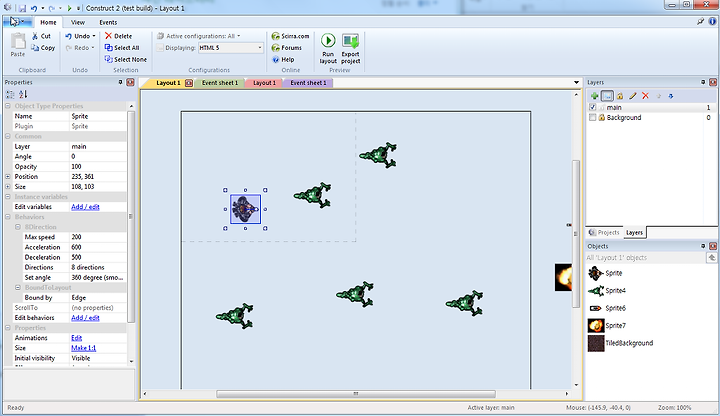Open the pink Layout 1 tab

click(x=264, y=83)
